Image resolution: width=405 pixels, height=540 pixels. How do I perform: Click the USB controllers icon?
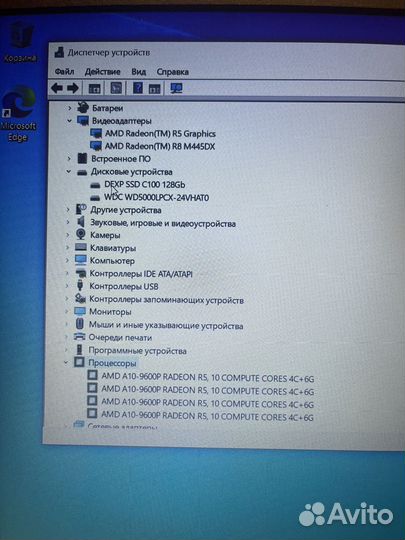[x=80, y=285]
